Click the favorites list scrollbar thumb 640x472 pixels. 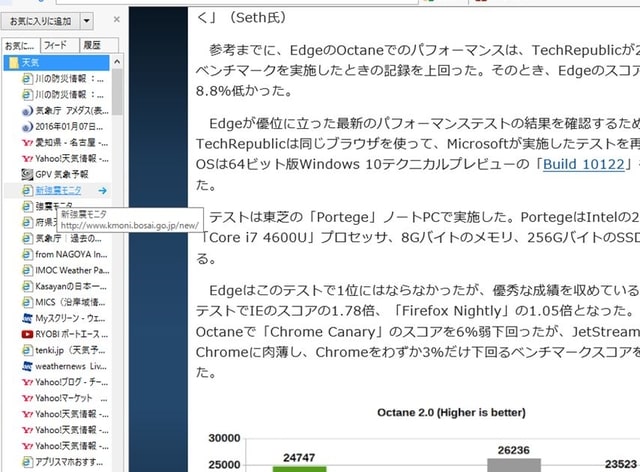[117, 92]
